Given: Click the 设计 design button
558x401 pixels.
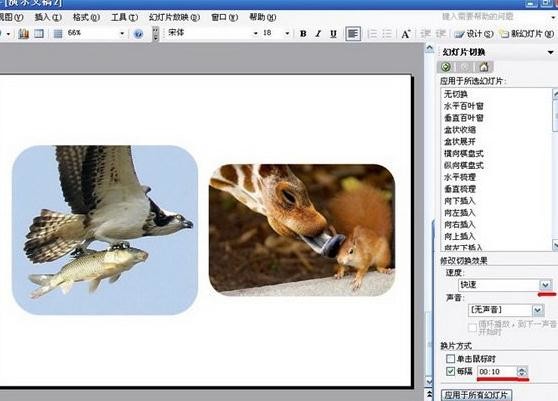Looking at the screenshot, I should [x=474, y=34].
